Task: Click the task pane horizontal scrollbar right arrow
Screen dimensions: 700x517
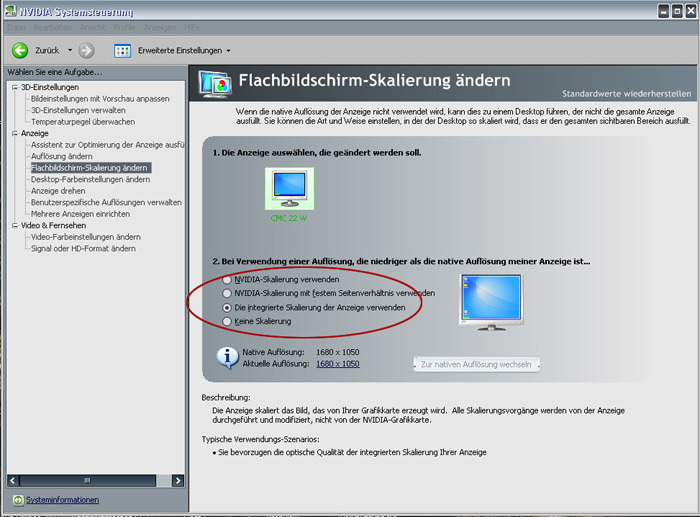Action: 180,481
